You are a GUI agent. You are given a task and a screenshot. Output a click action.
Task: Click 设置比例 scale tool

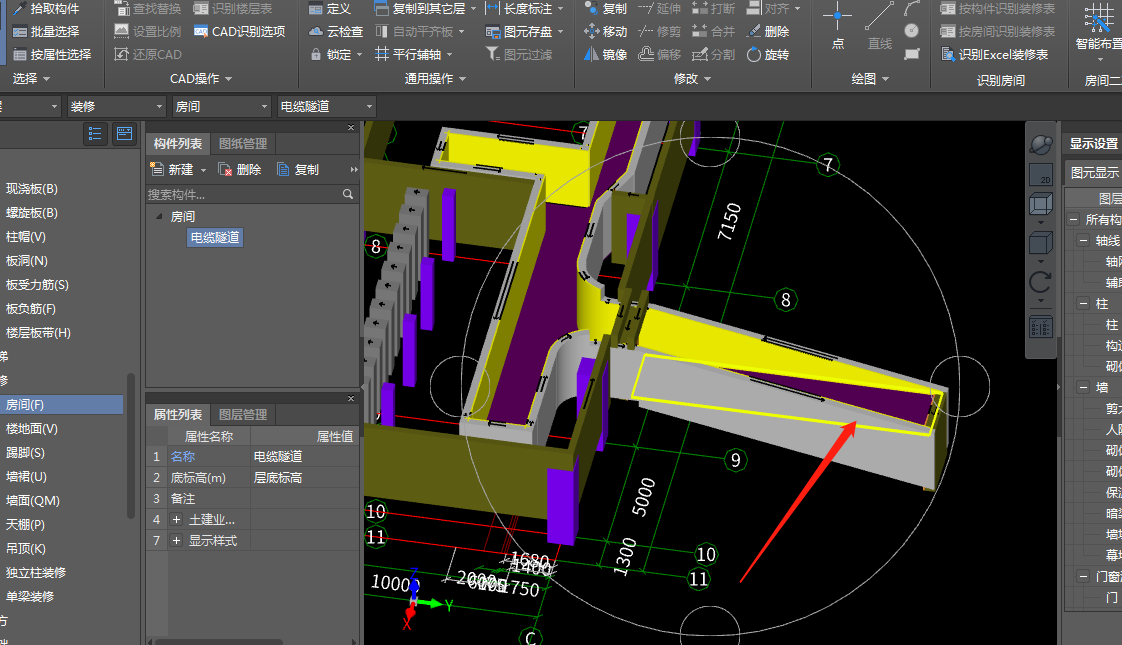click(x=148, y=31)
